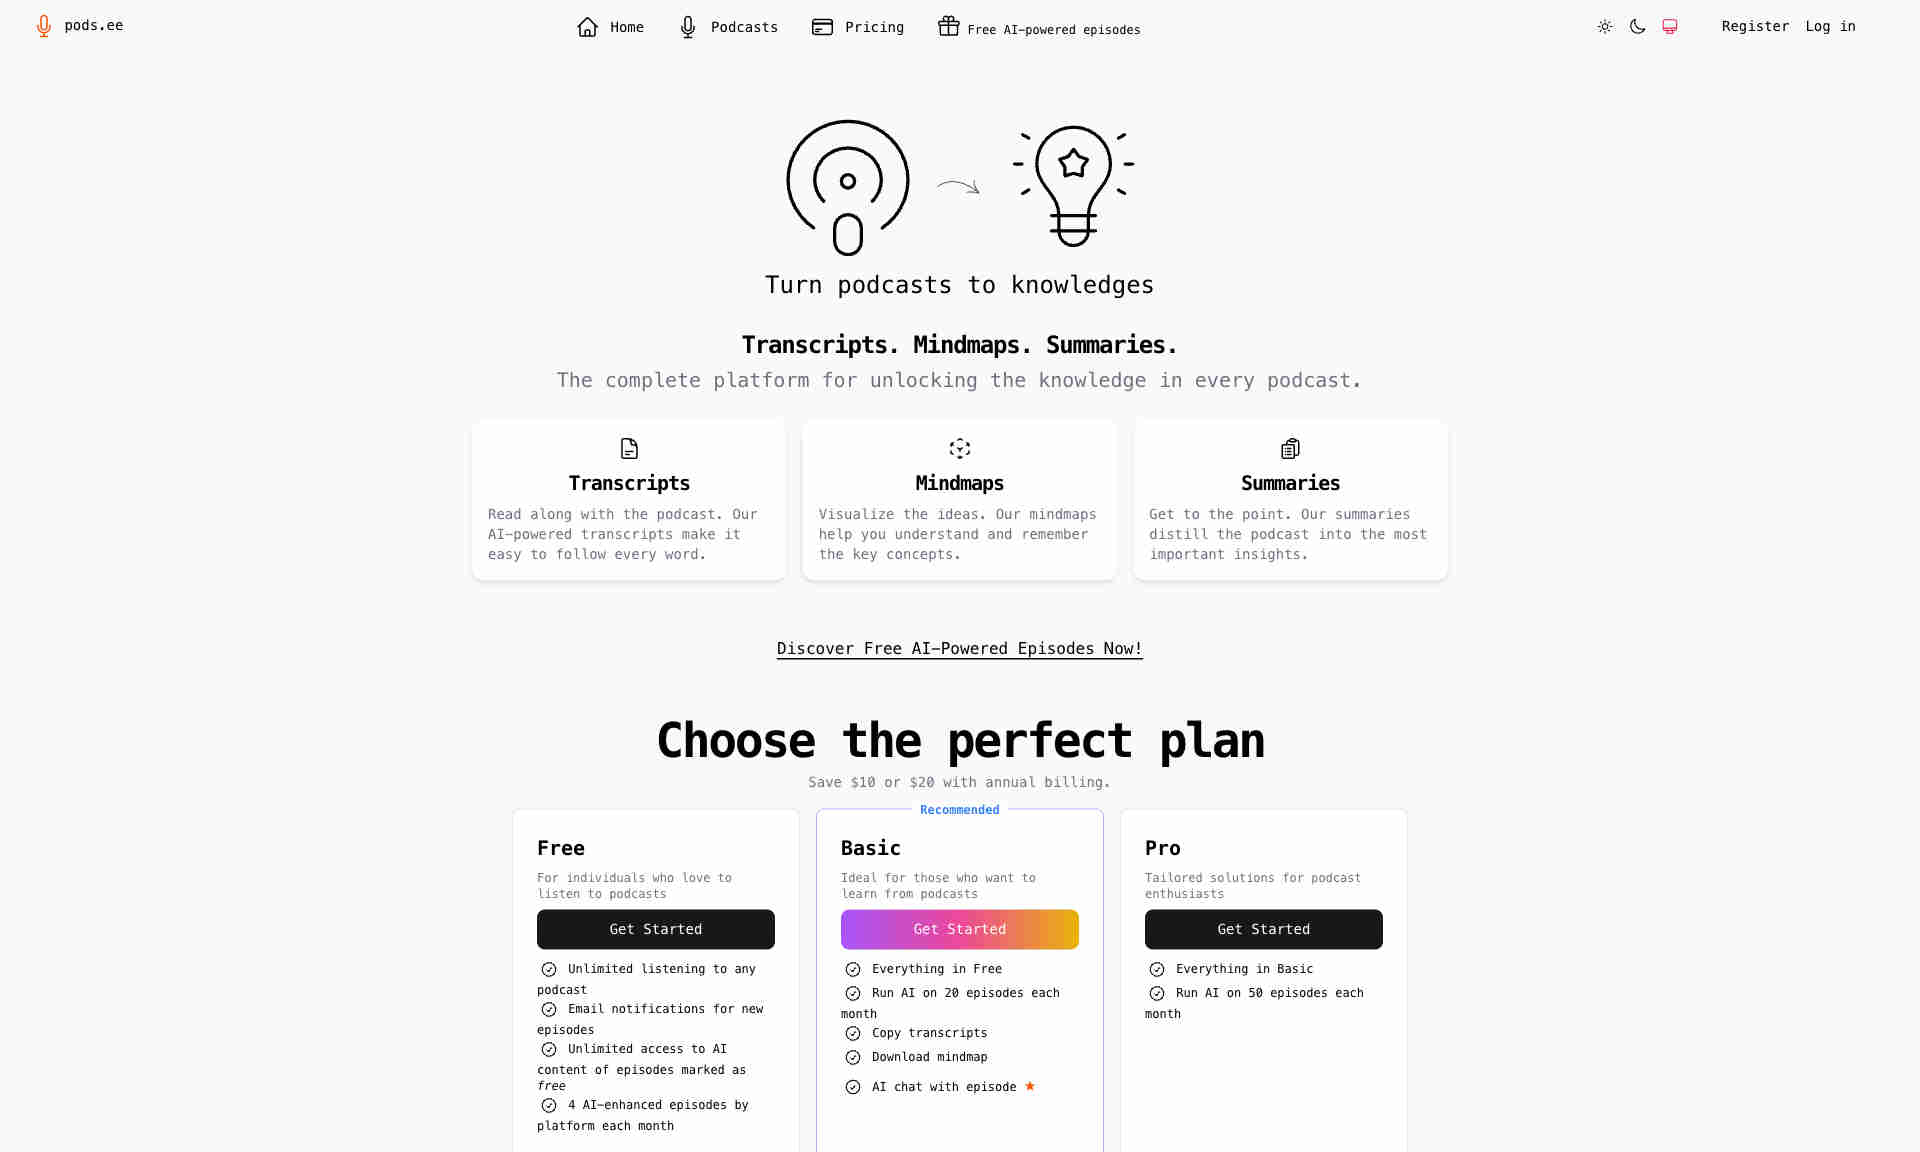The height and width of the screenshot is (1152, 1920).
Task: Click the podcast microphone icon in navbar
Action: [687, 26]
